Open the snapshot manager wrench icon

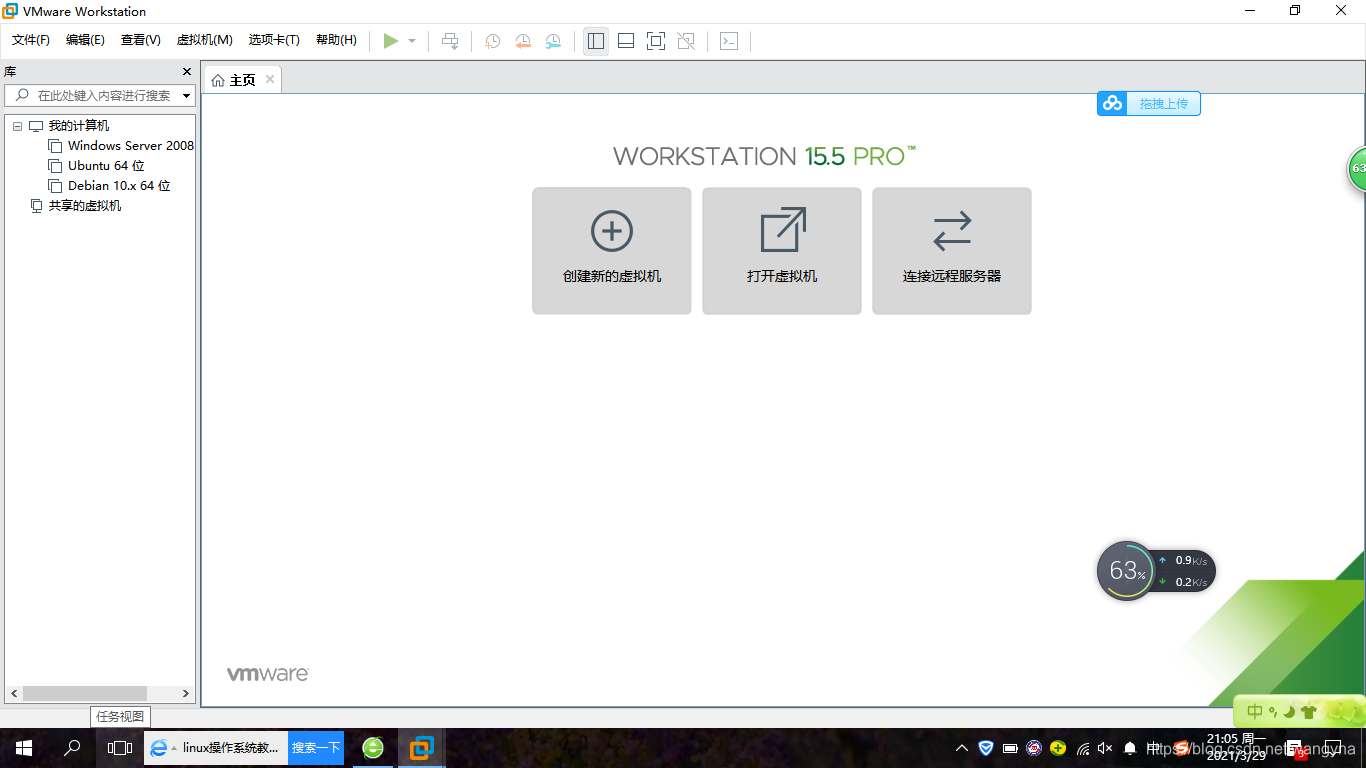click(553, 41)
